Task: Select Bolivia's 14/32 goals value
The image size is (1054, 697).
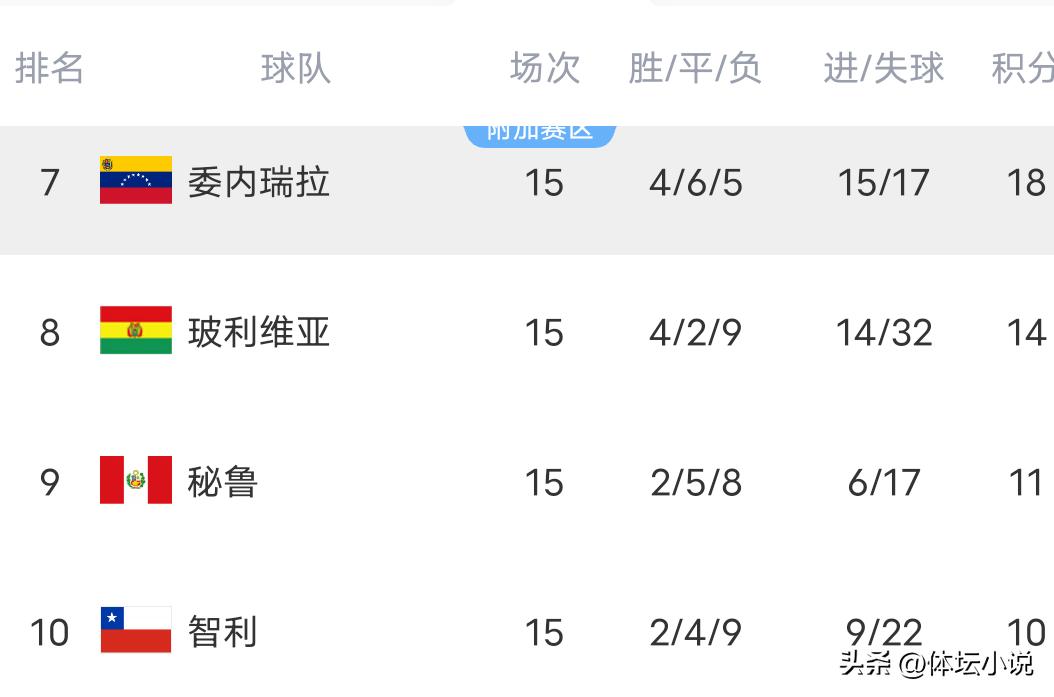Action: [884, 333]
